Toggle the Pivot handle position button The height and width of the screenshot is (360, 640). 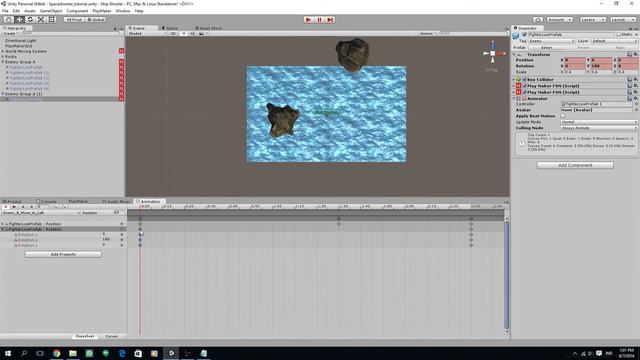pyautogui.click(x=74, y=19)
